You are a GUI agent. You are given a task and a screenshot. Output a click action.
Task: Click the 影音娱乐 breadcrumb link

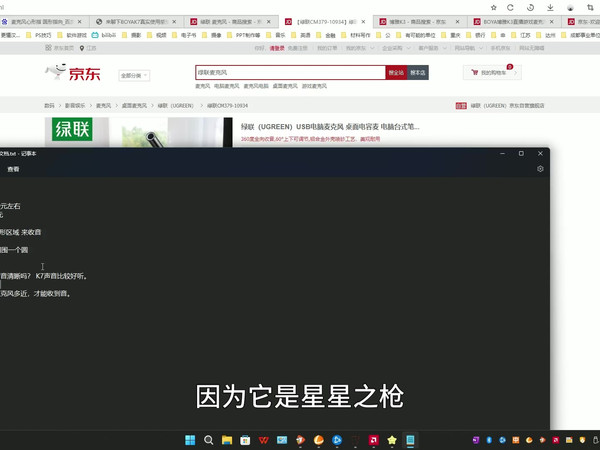point(75,106)
